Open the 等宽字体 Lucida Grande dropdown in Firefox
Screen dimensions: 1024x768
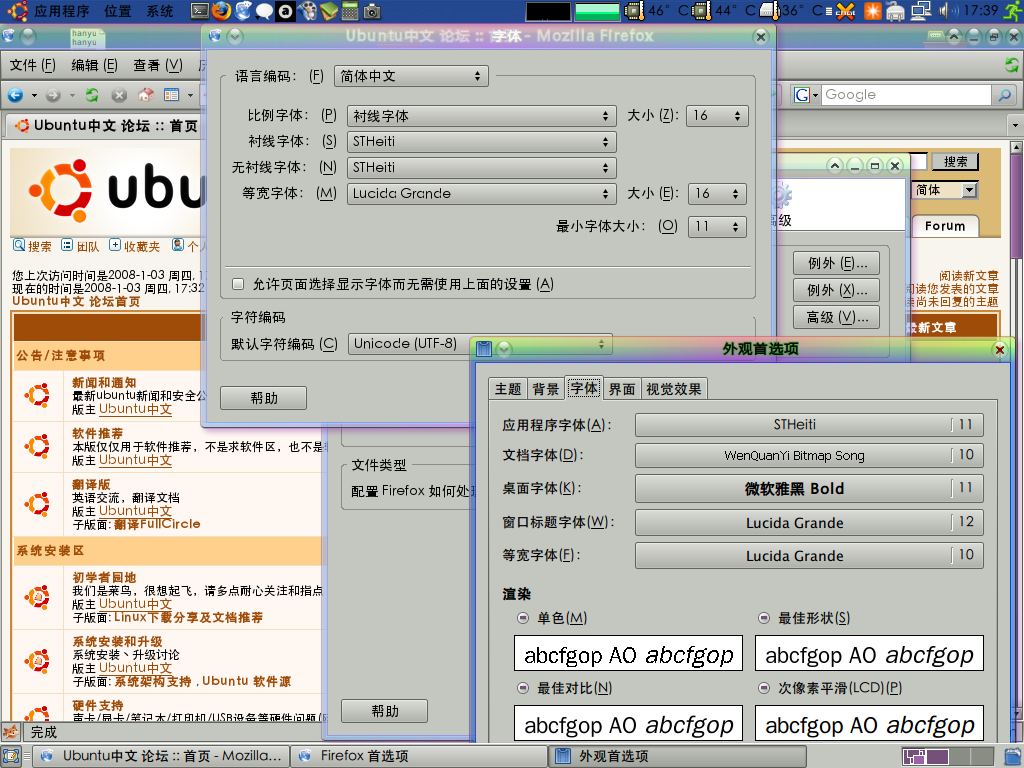click(x=482, y=194)
